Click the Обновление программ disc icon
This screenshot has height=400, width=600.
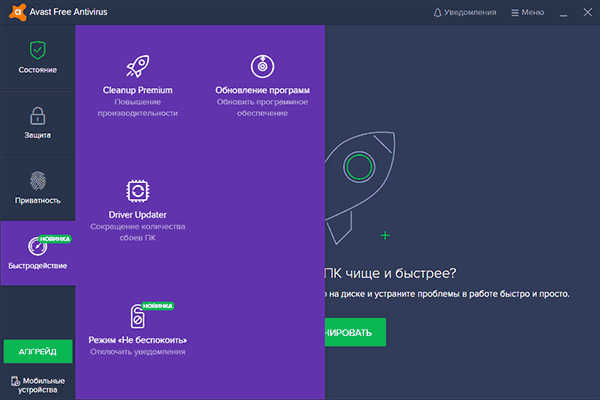[262, 66]
